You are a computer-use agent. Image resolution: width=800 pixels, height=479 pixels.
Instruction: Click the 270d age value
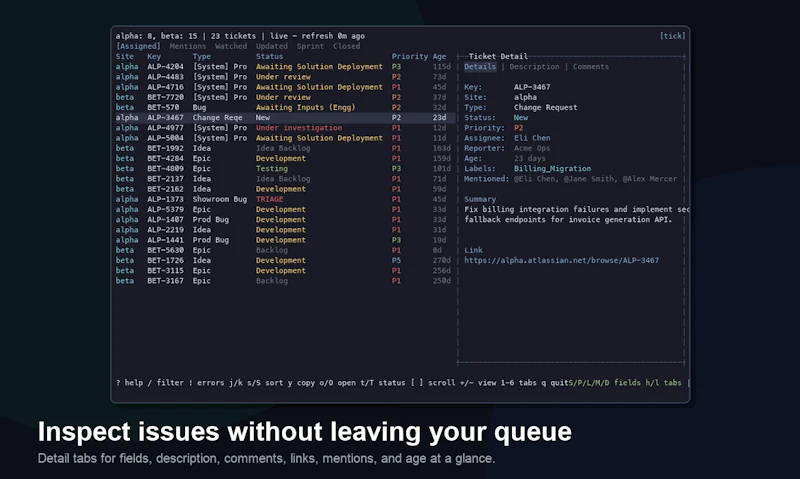coord(441,261)
